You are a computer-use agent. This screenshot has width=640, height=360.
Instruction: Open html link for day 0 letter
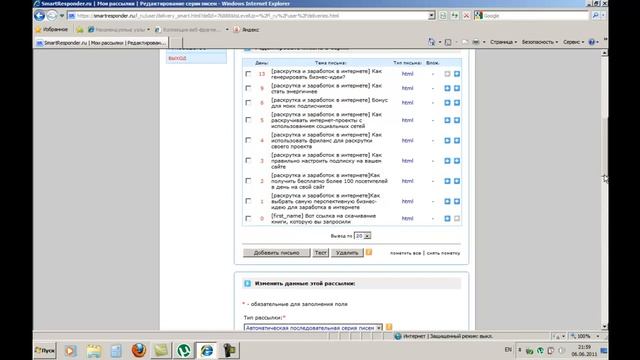coord(407,218)
